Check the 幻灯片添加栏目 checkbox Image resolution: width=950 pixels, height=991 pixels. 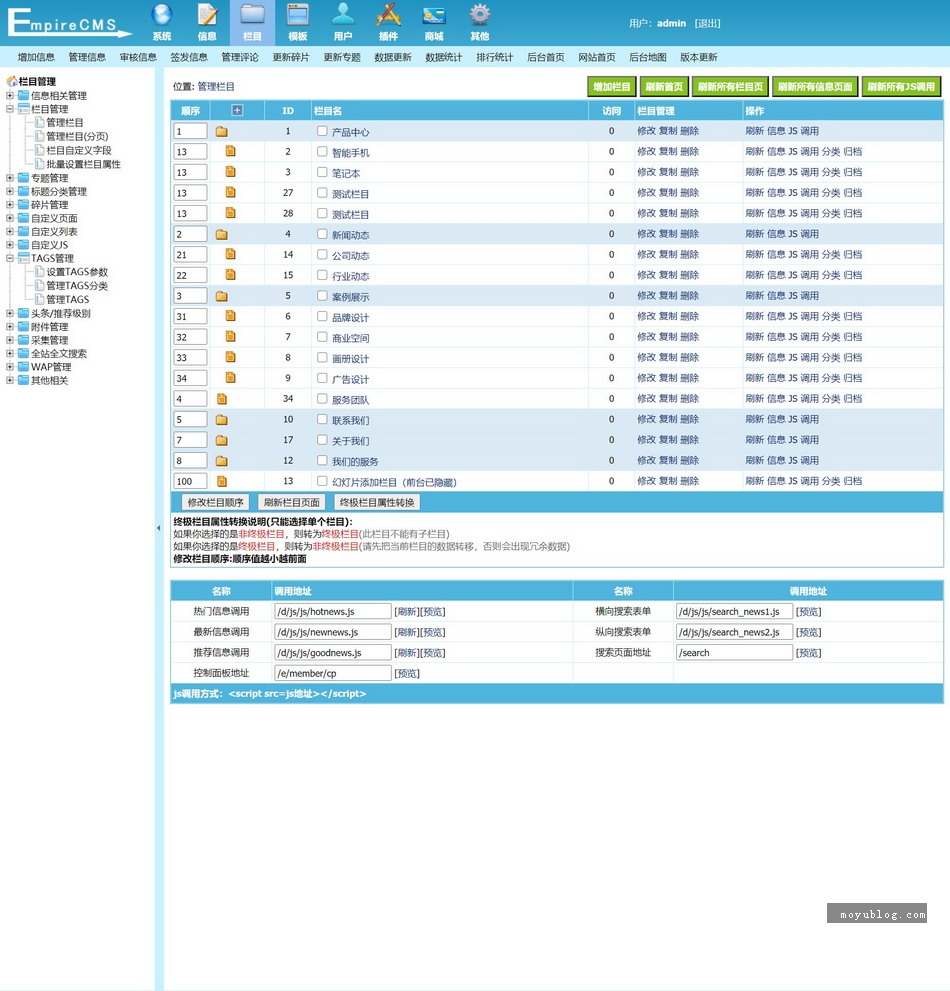322,481
